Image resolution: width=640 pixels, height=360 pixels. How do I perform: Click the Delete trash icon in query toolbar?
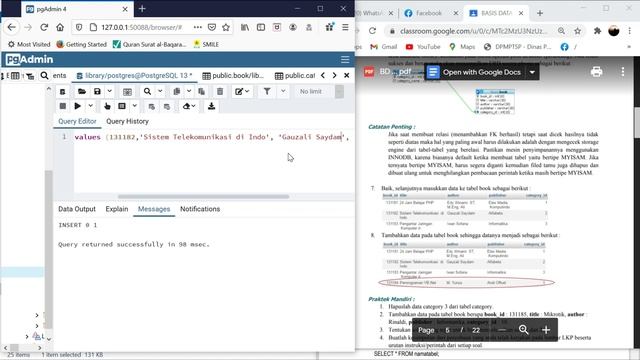click(x=220, y=91)
